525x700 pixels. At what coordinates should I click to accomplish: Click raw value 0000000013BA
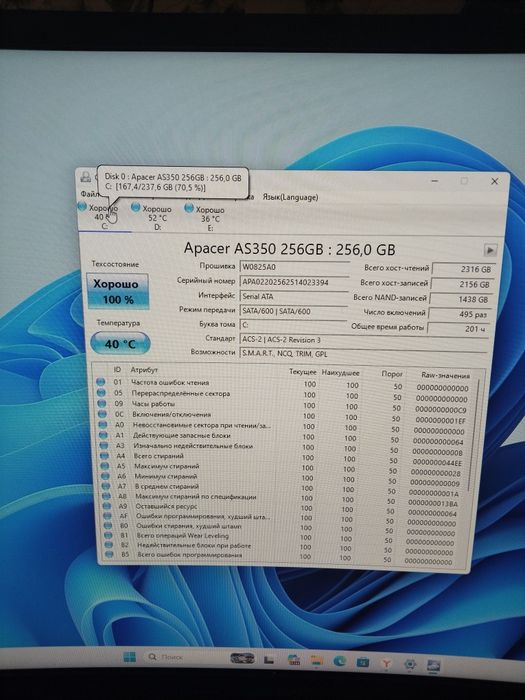click(433, 504)
